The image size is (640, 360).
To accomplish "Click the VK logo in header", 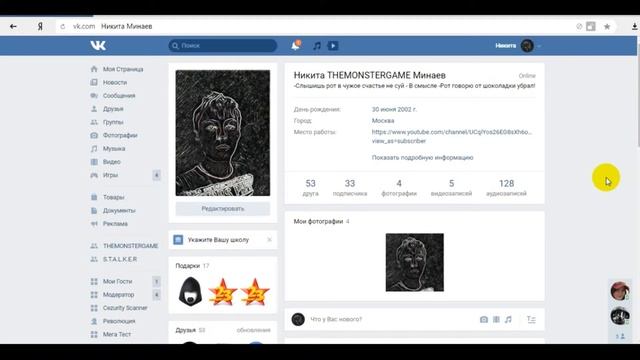I will pos(98,45).
